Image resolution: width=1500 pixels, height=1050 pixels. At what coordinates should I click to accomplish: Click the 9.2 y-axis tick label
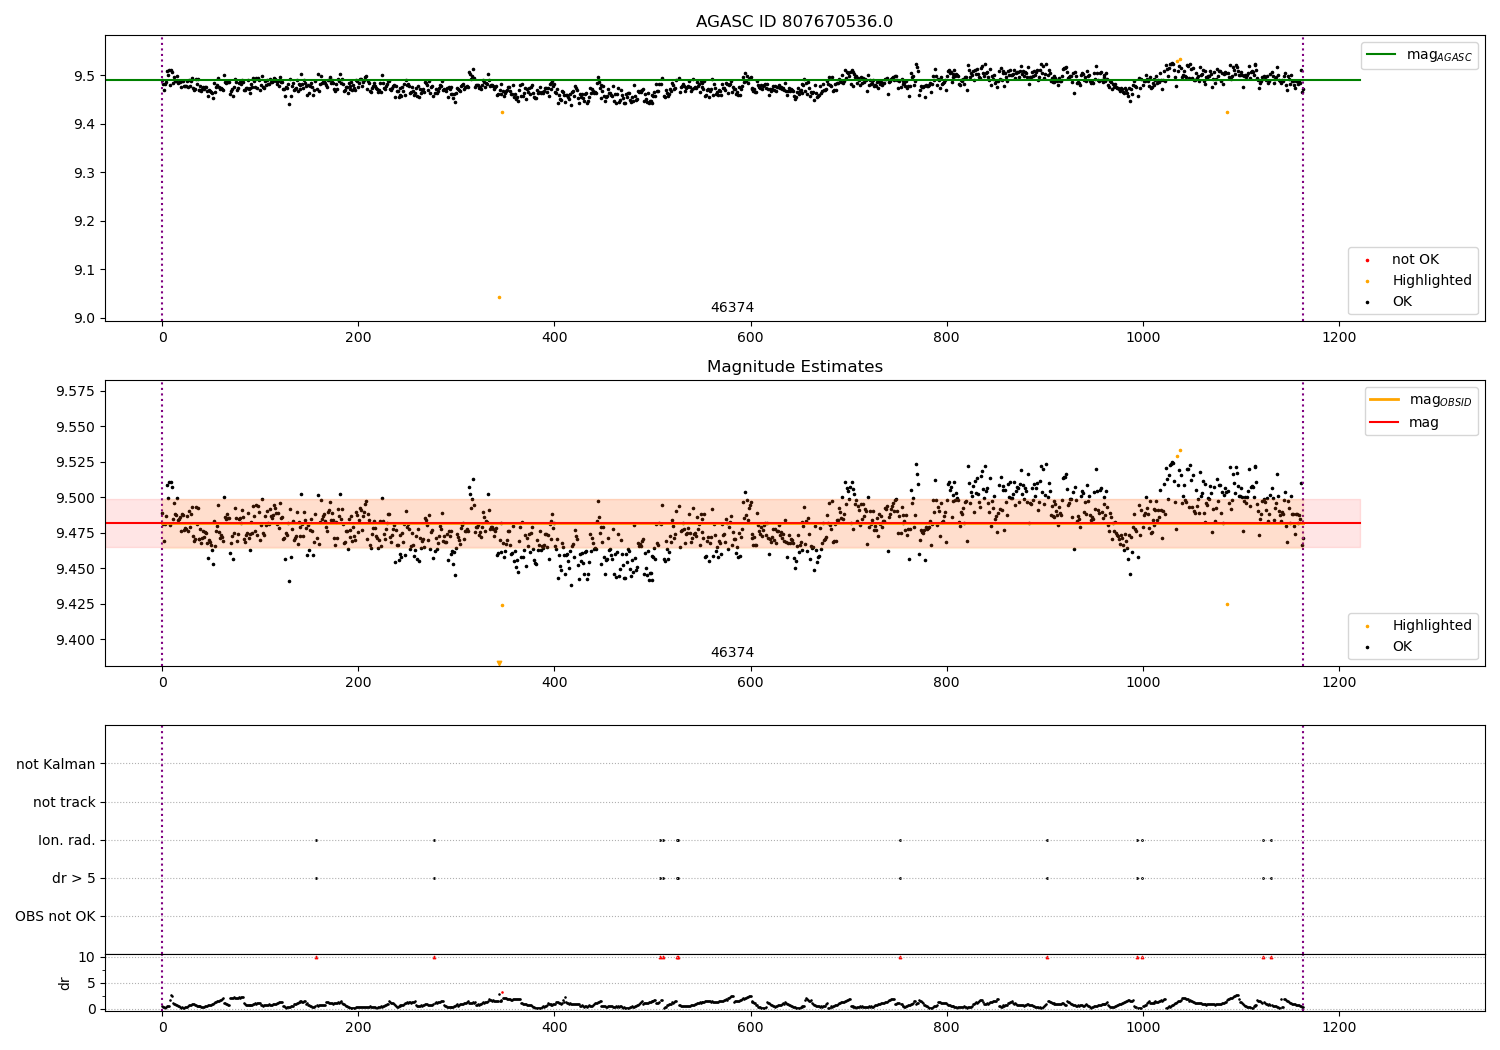click(x=83, y=222)
